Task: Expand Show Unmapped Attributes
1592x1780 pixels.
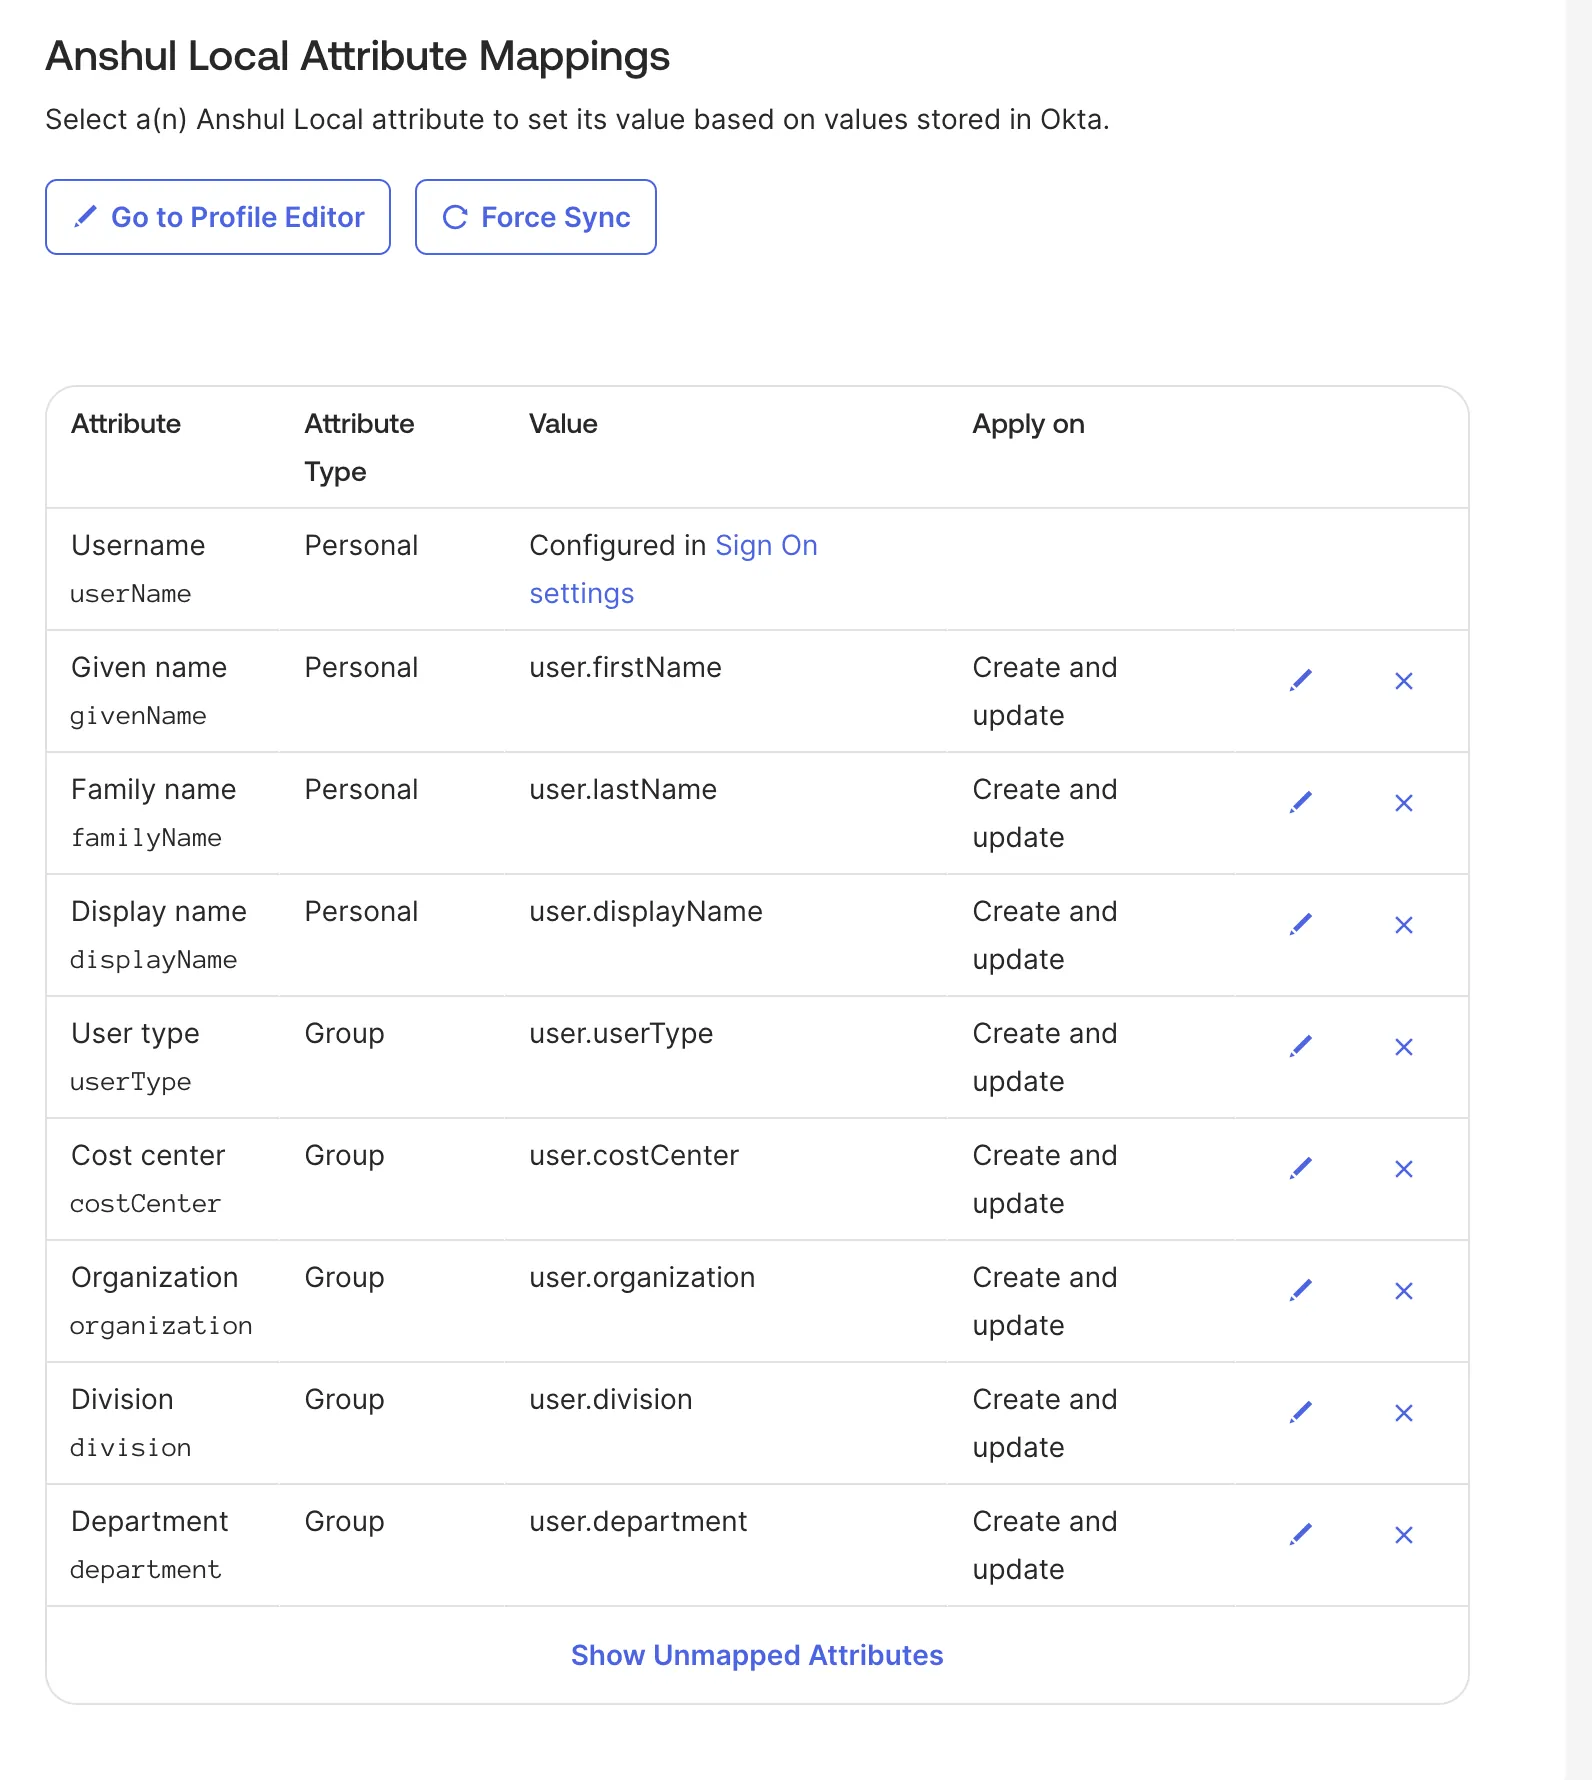Action: click(757, 1655)
